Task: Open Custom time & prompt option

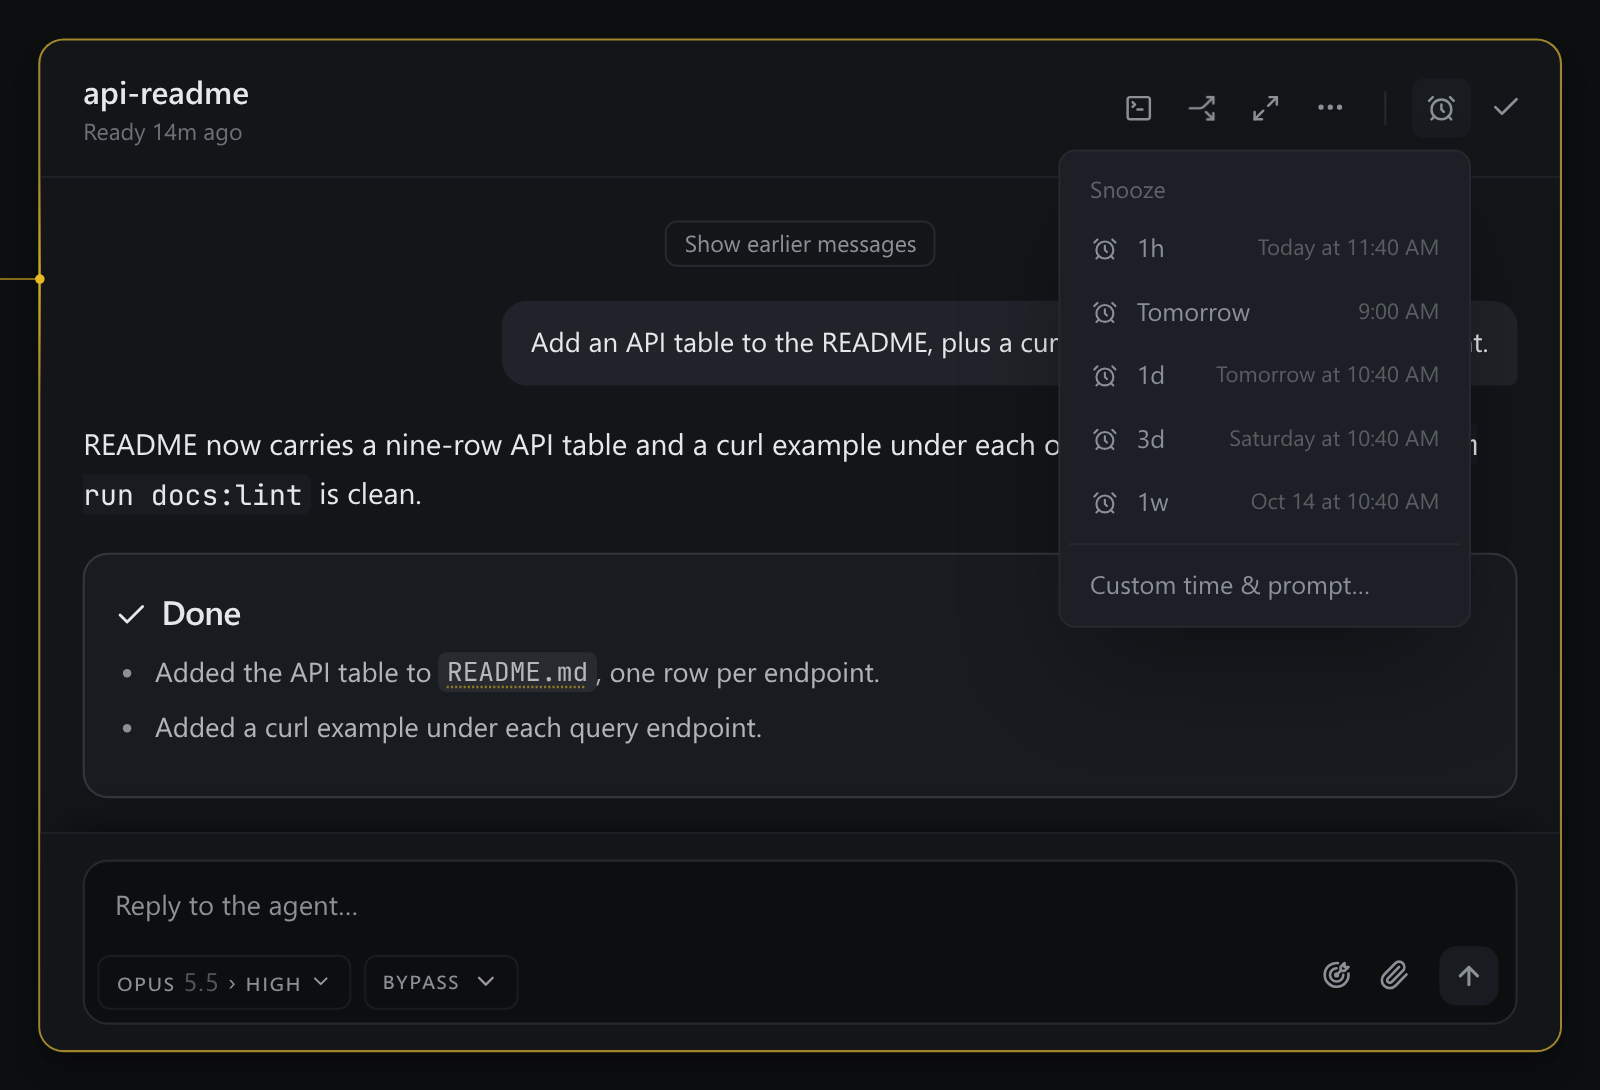Action: tap(1264, 585)
